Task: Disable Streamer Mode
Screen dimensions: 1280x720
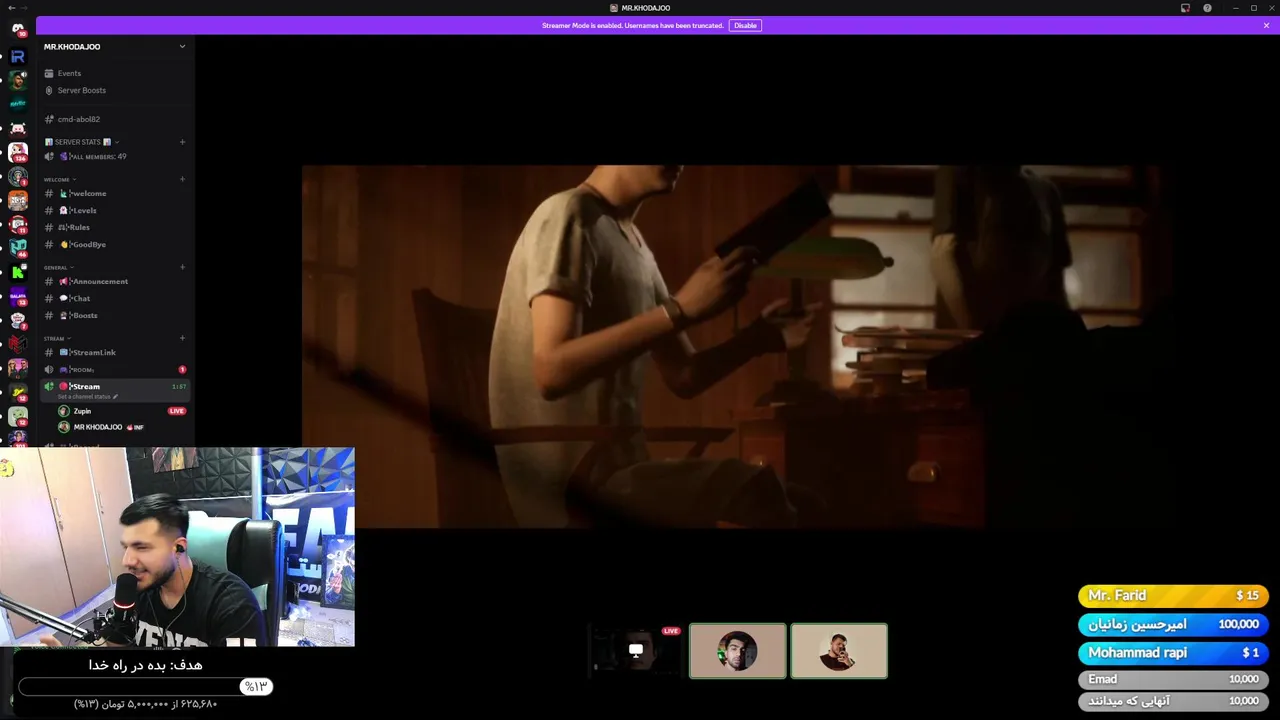Action: (x=745, y=25)
